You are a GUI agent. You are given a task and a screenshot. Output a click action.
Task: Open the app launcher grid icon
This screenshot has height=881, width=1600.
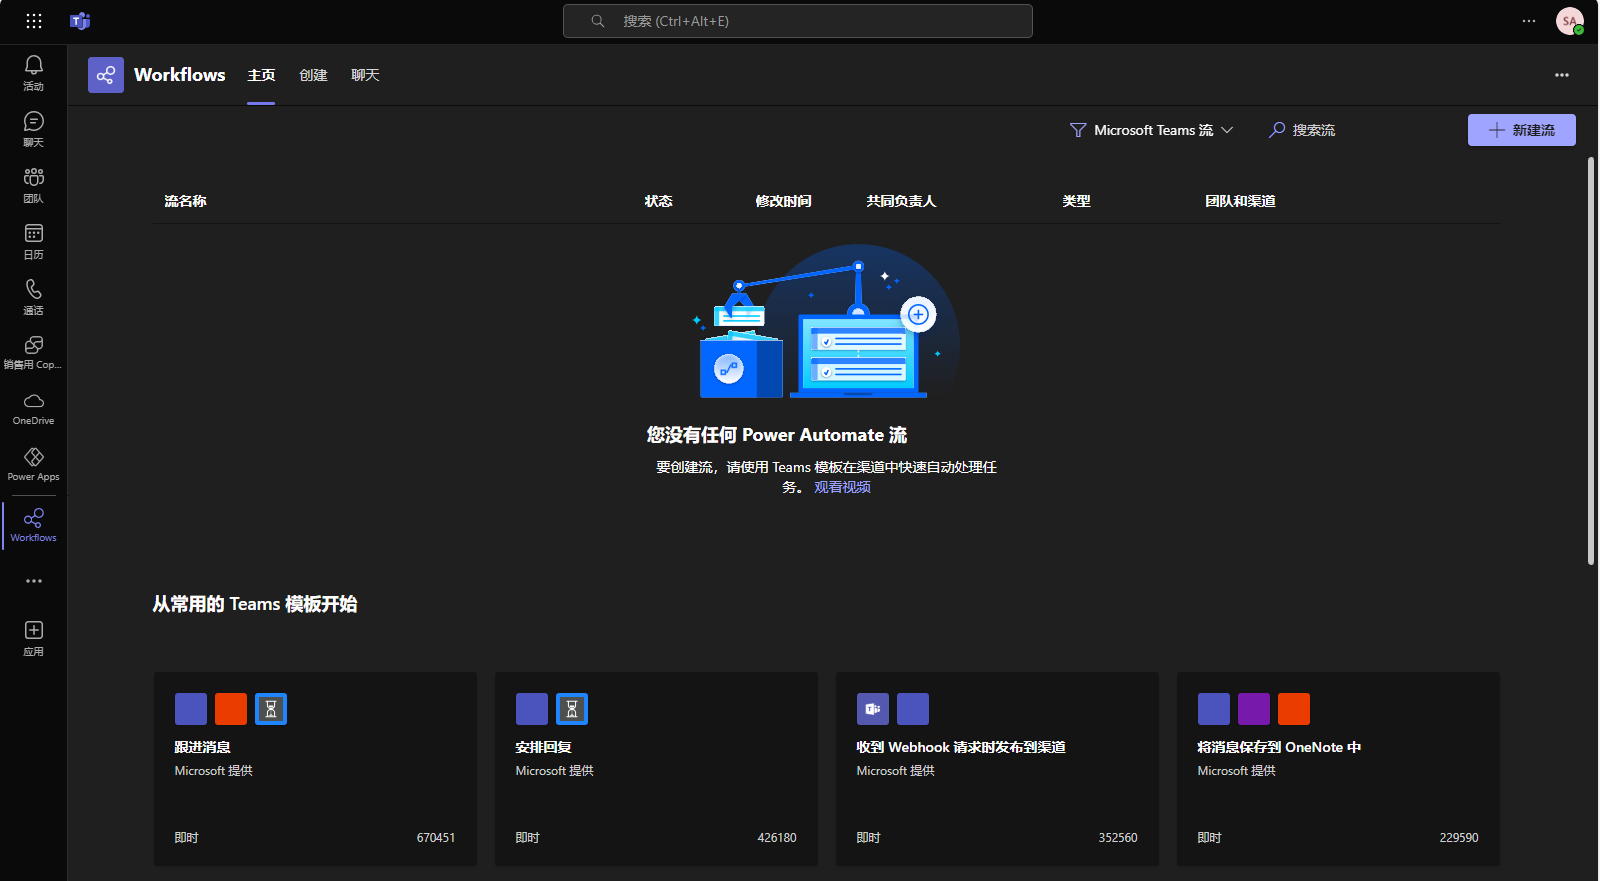click(x=34, y=21)
